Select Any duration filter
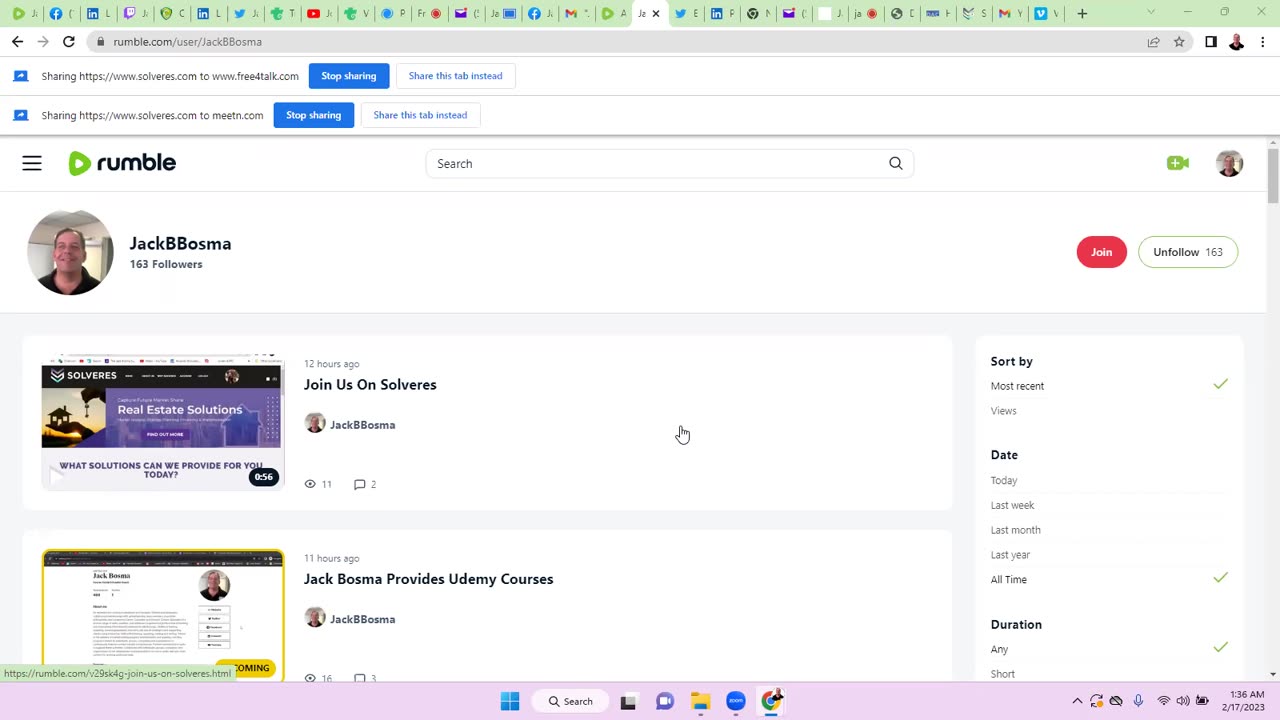1280x720 pixels. point(999,649)
